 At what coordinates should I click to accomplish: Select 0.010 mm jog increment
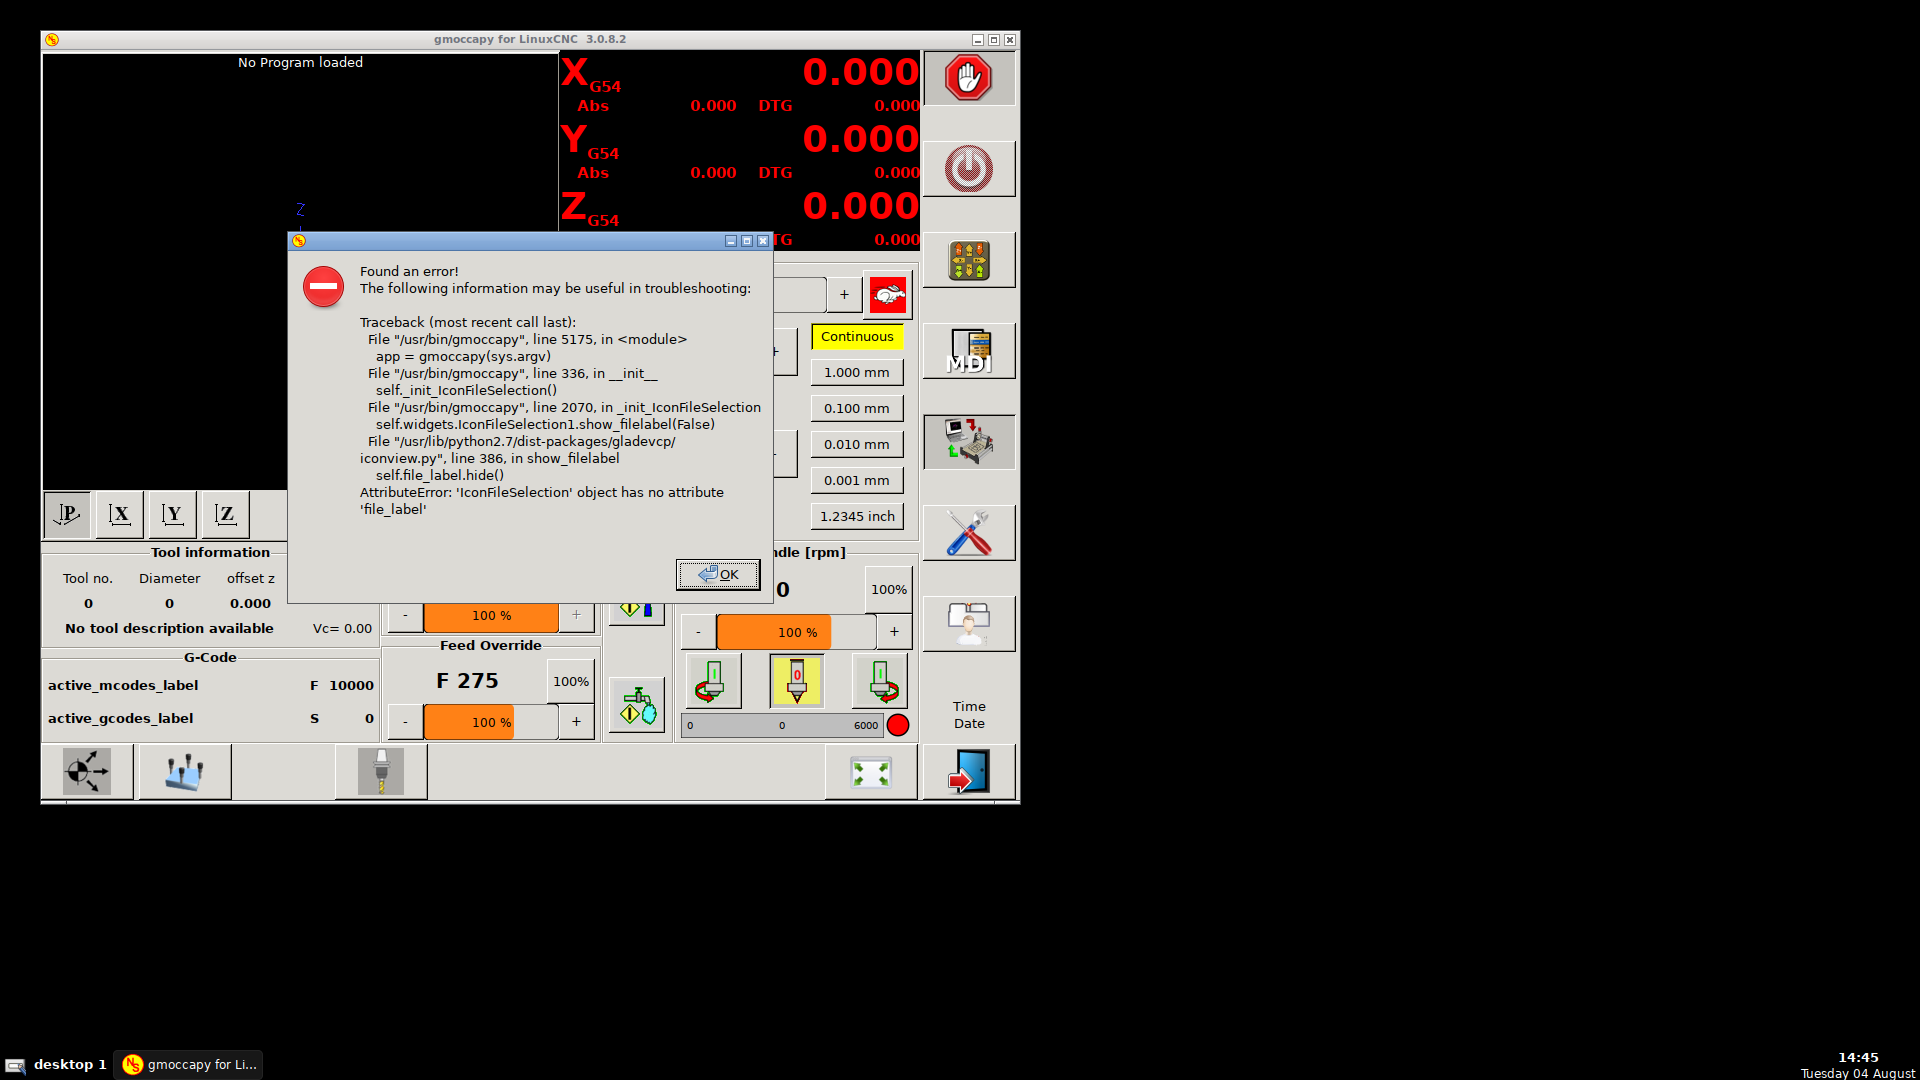coord(857,445)
